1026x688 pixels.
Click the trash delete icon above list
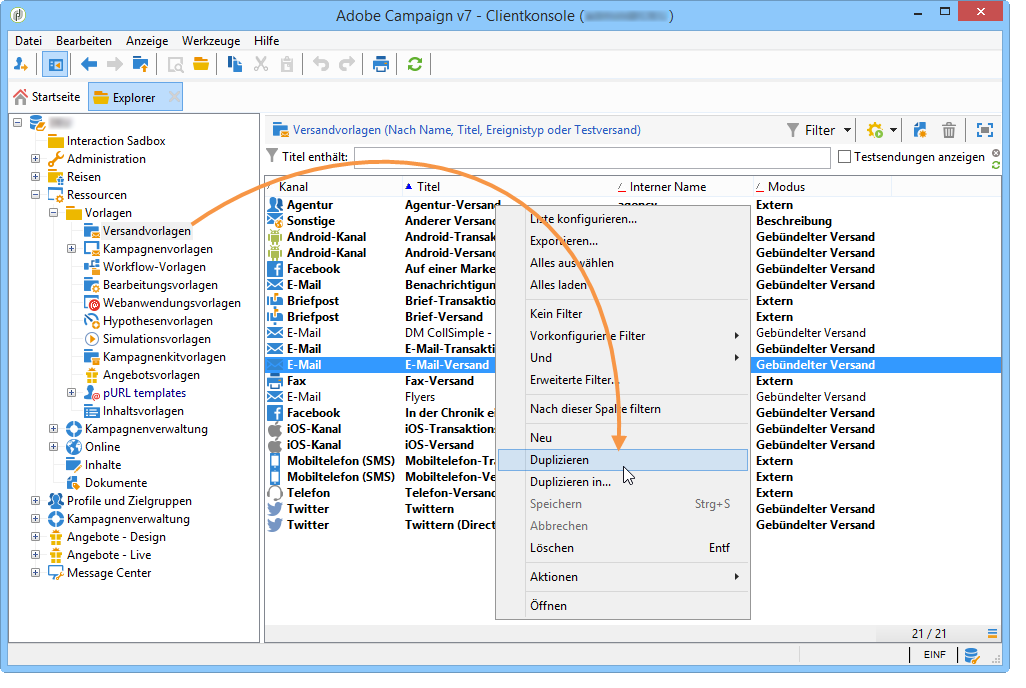(949, 130)
